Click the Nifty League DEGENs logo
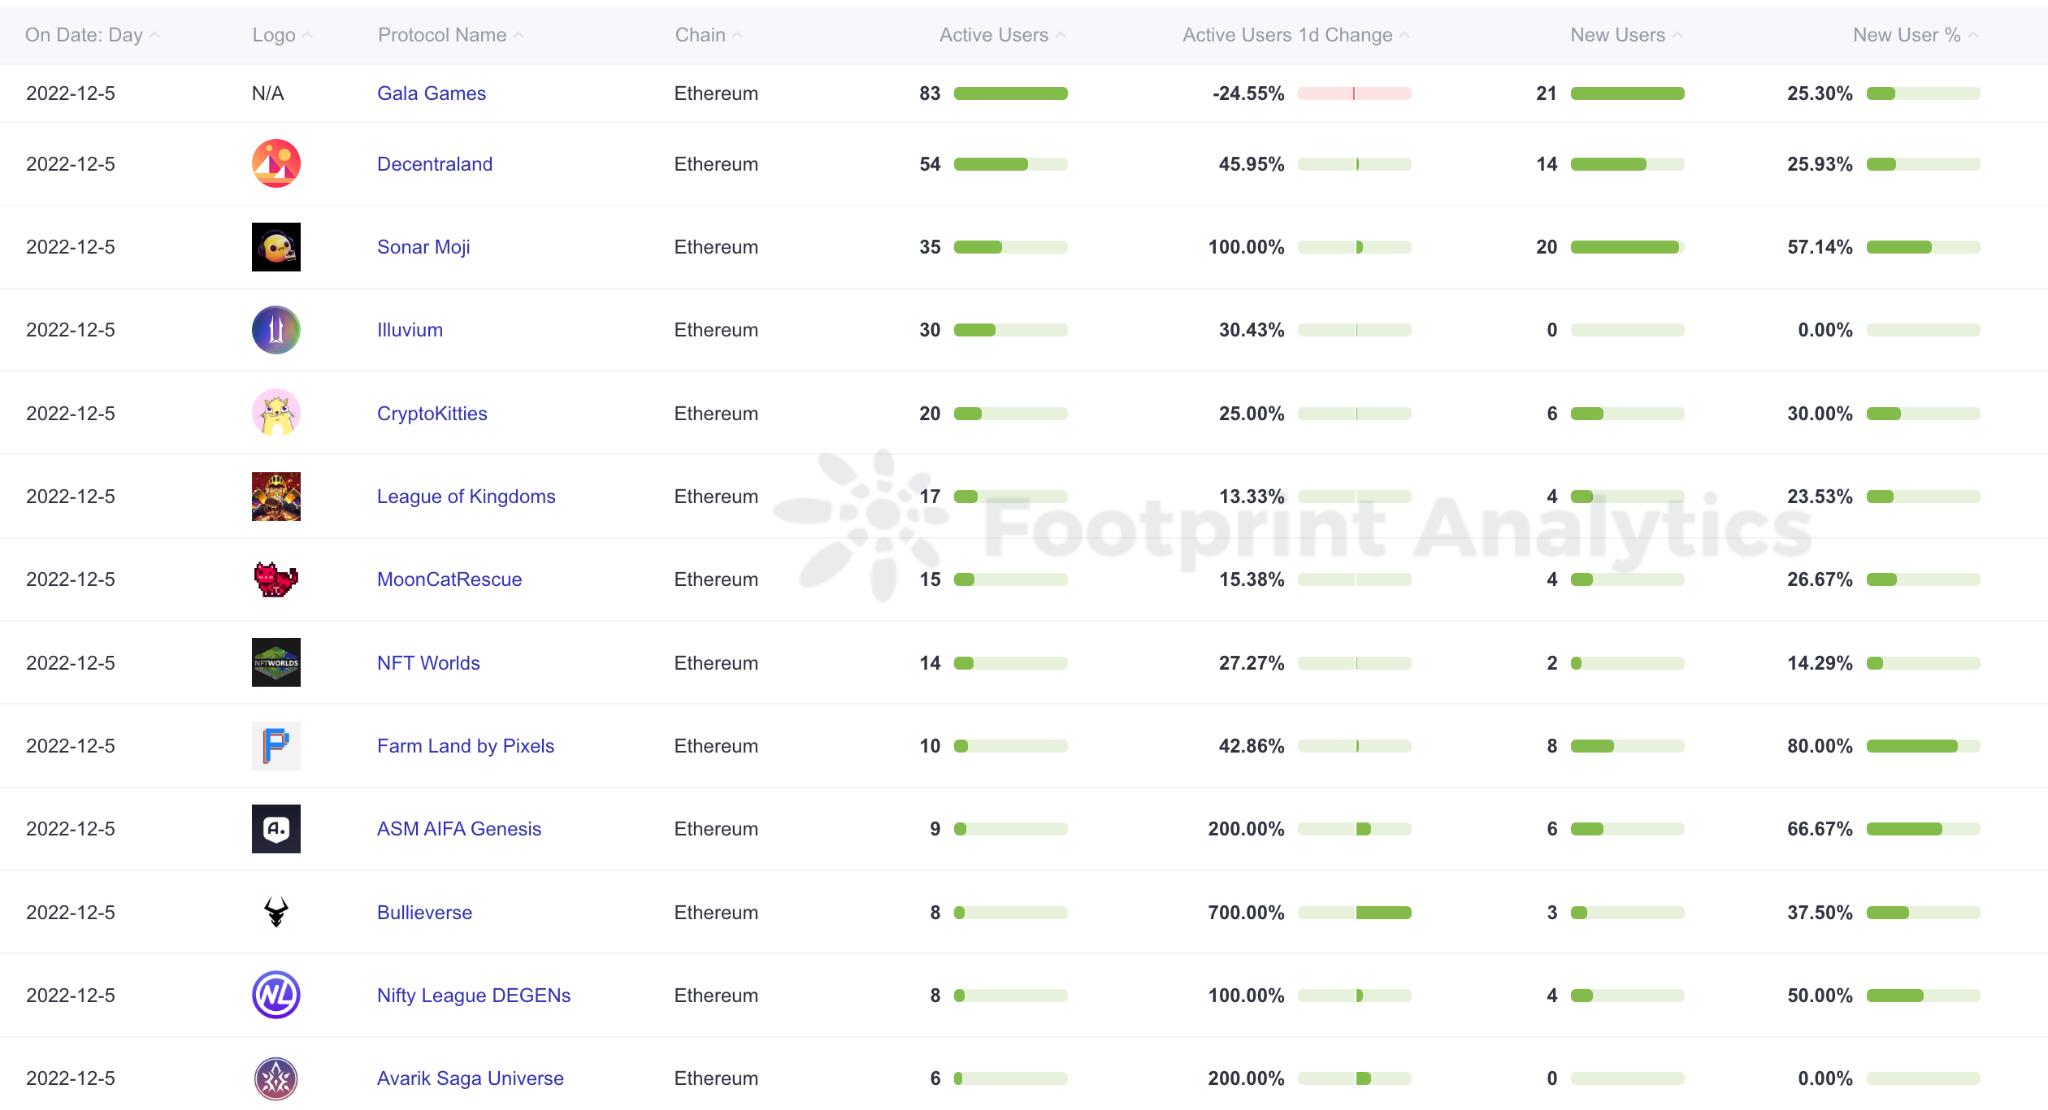Image resolution: width=2048 pixels, height=1110 pixels. [276, 995]
